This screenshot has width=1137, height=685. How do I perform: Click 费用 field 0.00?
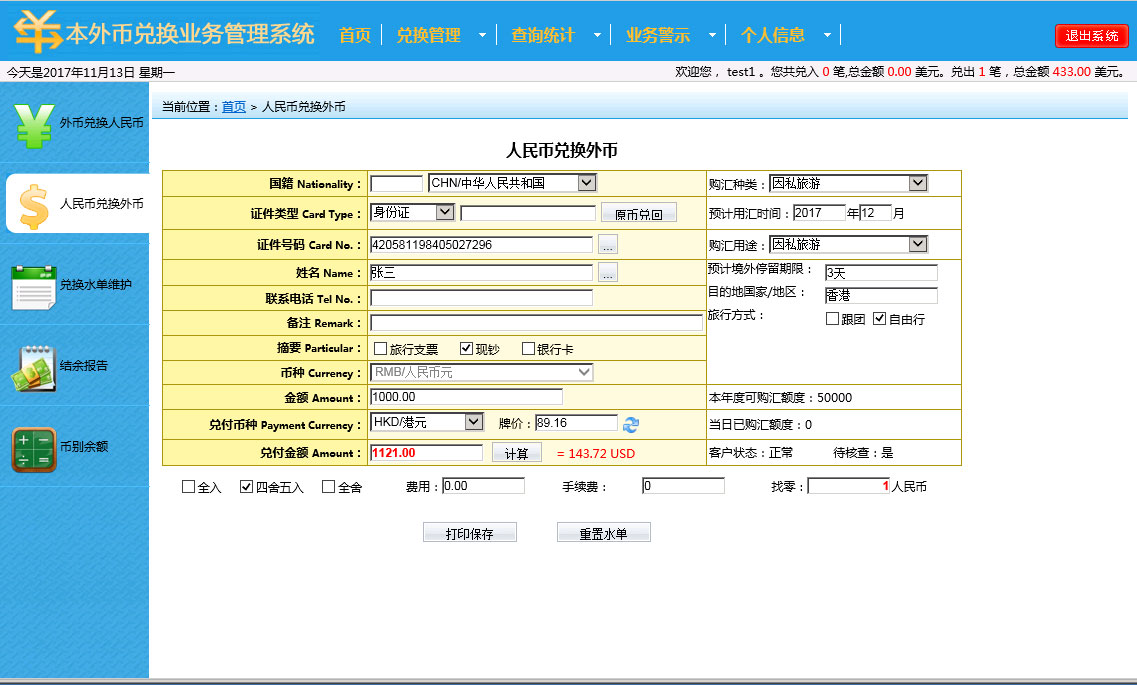(483, 486)
